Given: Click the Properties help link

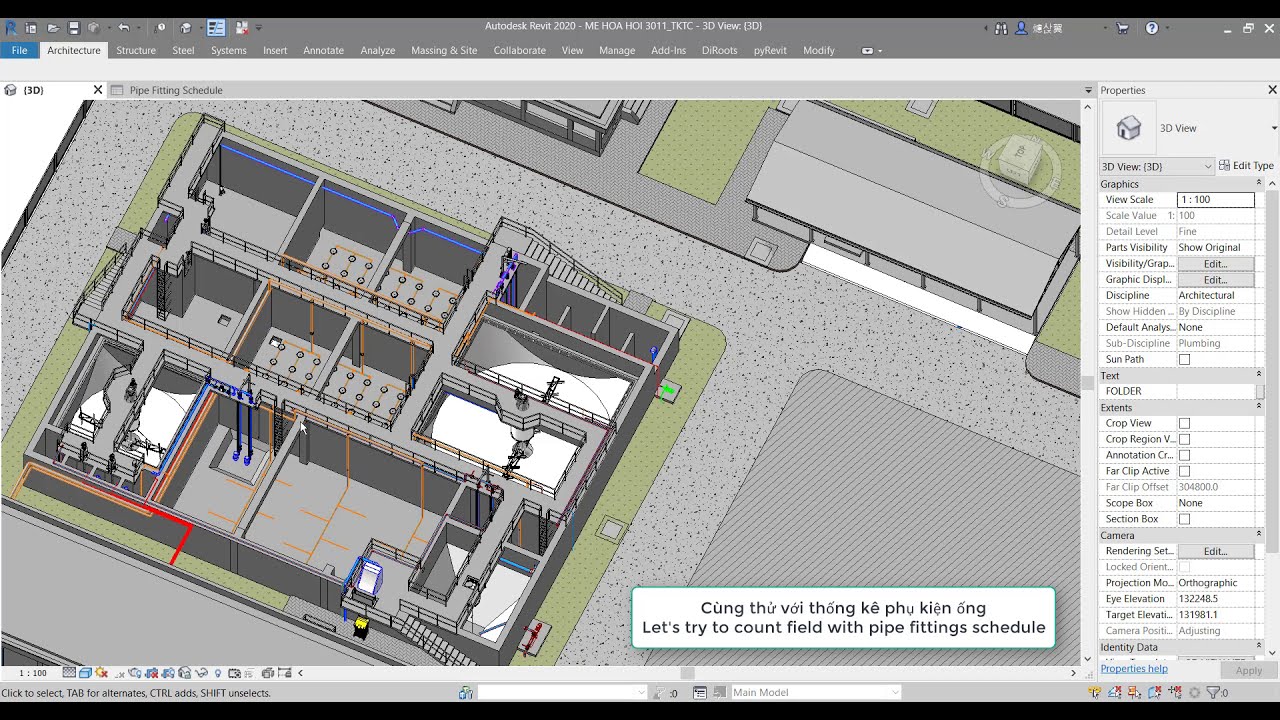Looking at the screenshot, I should tap(1134, 669).
